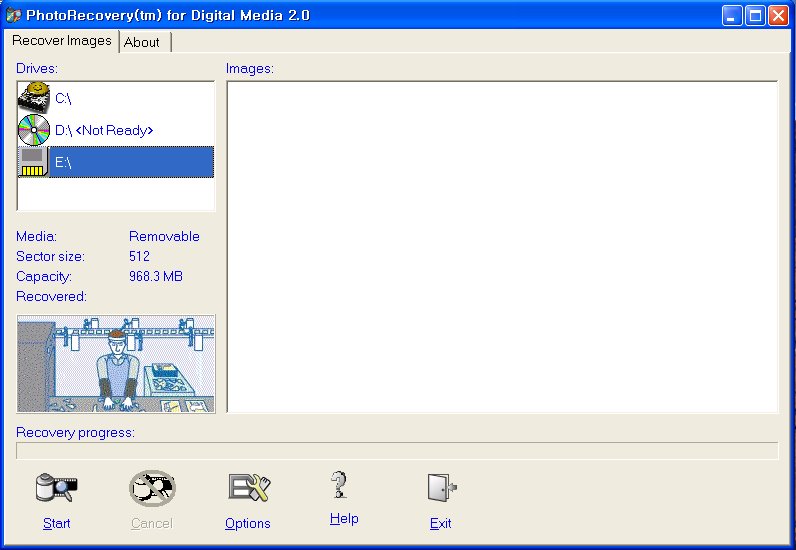Viewport: 796px width, 550px height.
Task: Open the Recover Images tab
Action: [61, 41]
